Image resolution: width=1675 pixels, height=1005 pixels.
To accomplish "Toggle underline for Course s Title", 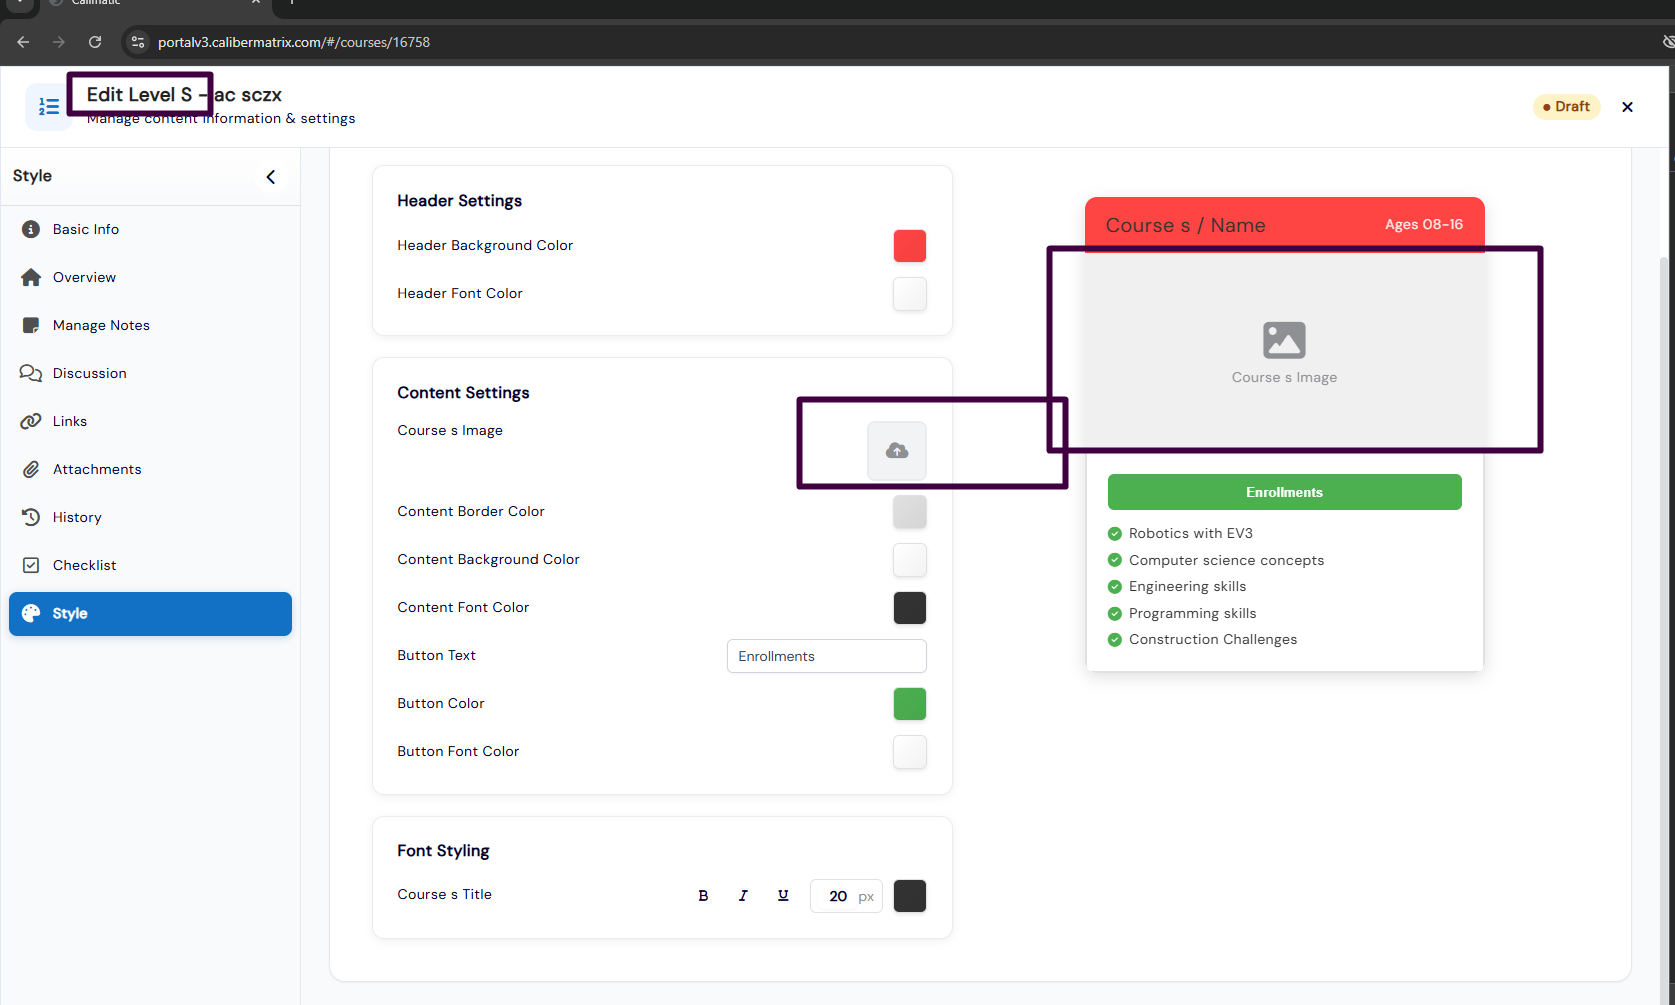I will pos(783,896).
